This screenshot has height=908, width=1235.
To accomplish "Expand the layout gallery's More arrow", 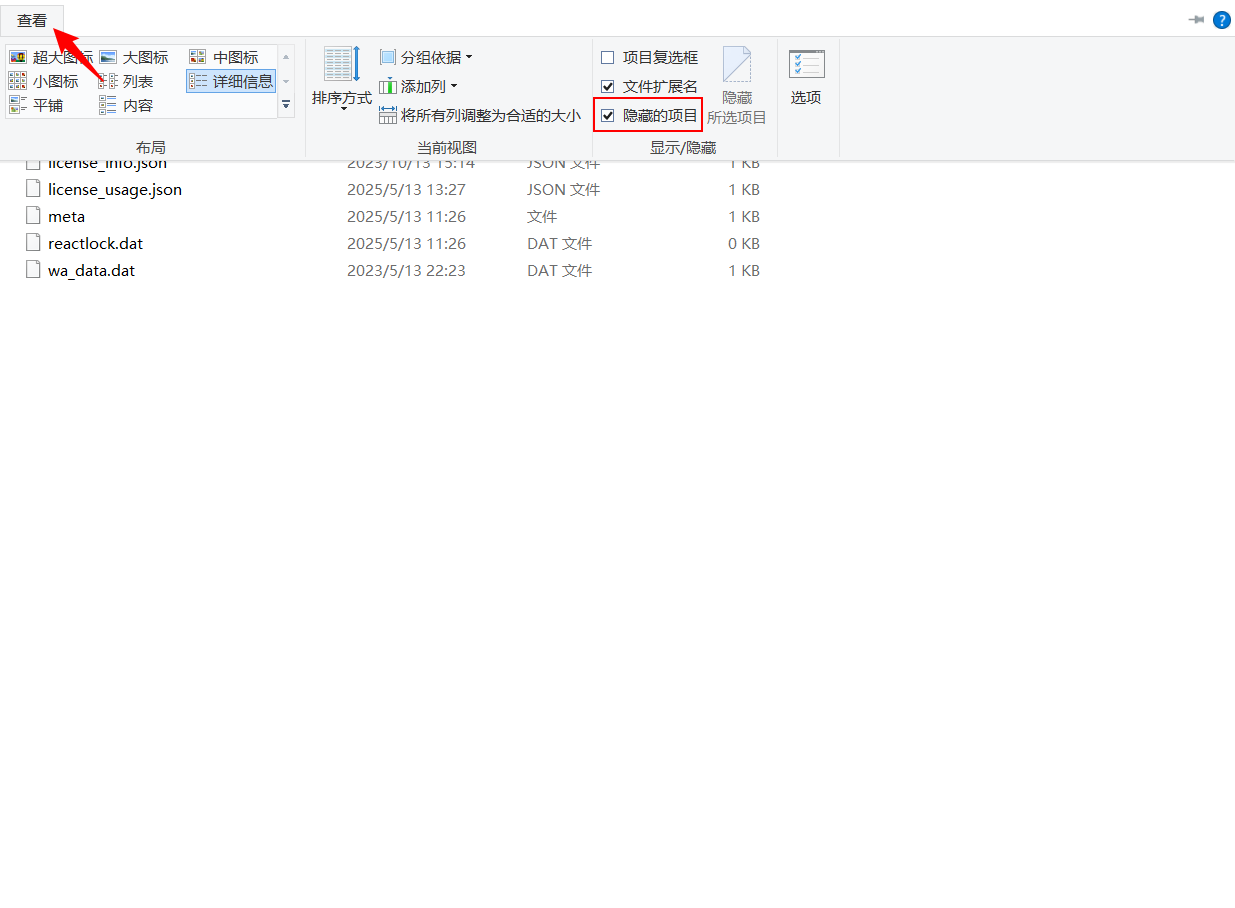I will (286, 105).
